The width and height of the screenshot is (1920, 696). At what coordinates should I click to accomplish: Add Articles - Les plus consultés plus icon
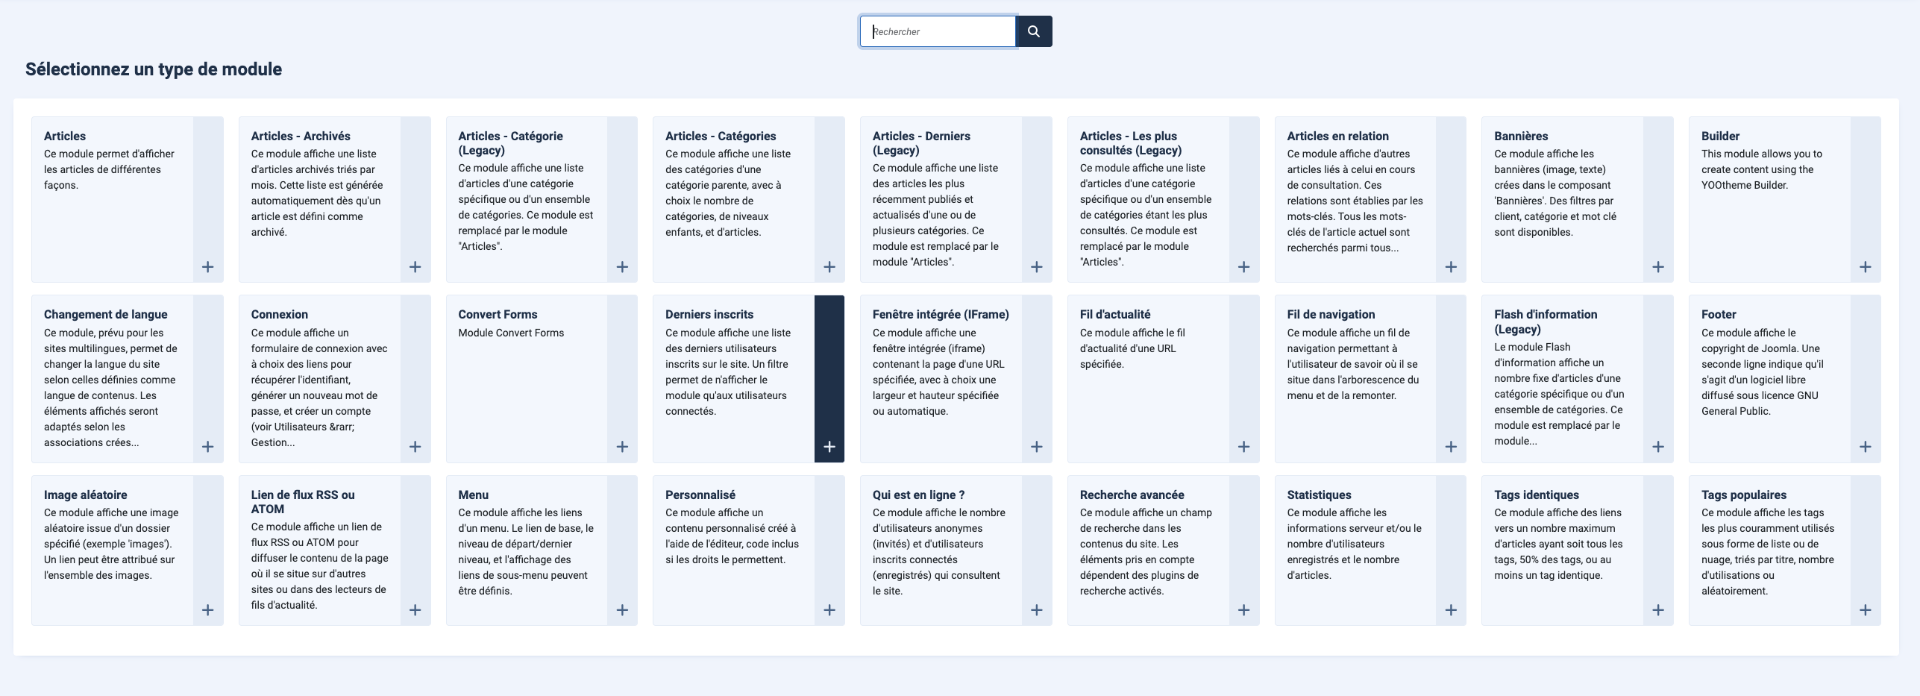(1244, 267)
